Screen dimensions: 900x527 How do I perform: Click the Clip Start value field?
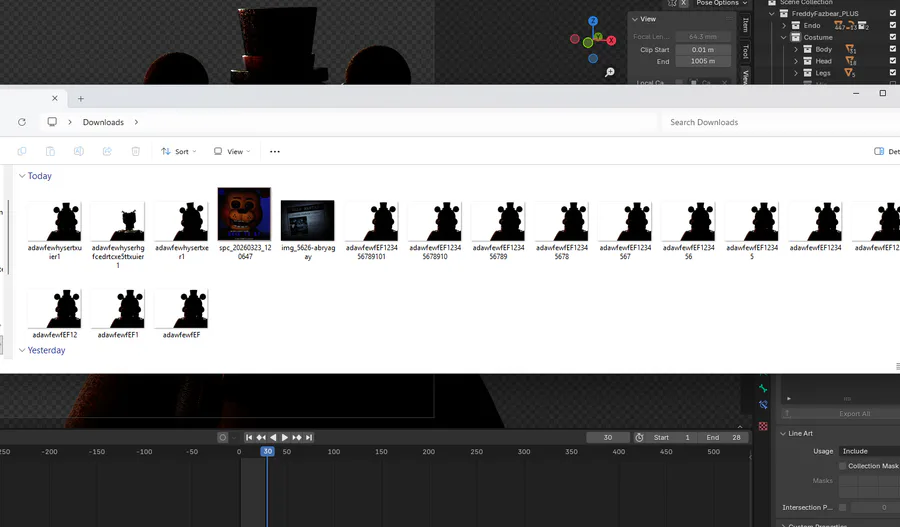point(703,50)
